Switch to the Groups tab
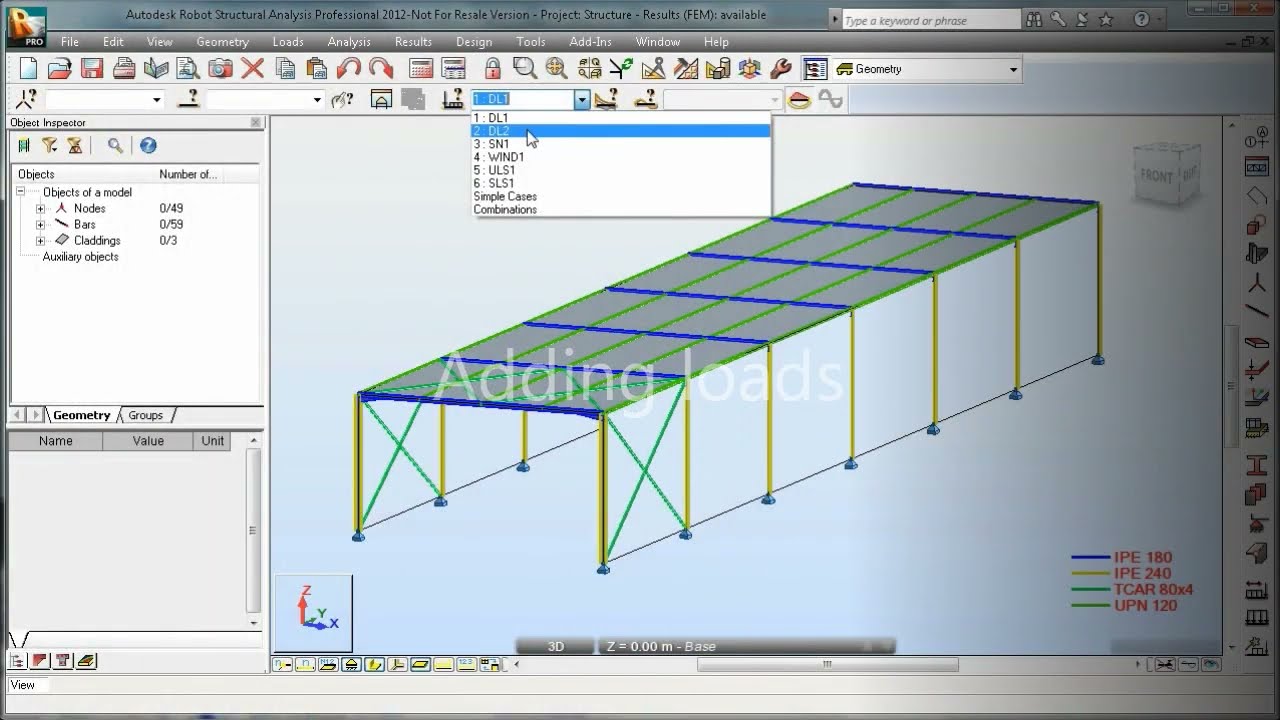This screenshot has width=1280, height=720. tap(145, 415)
